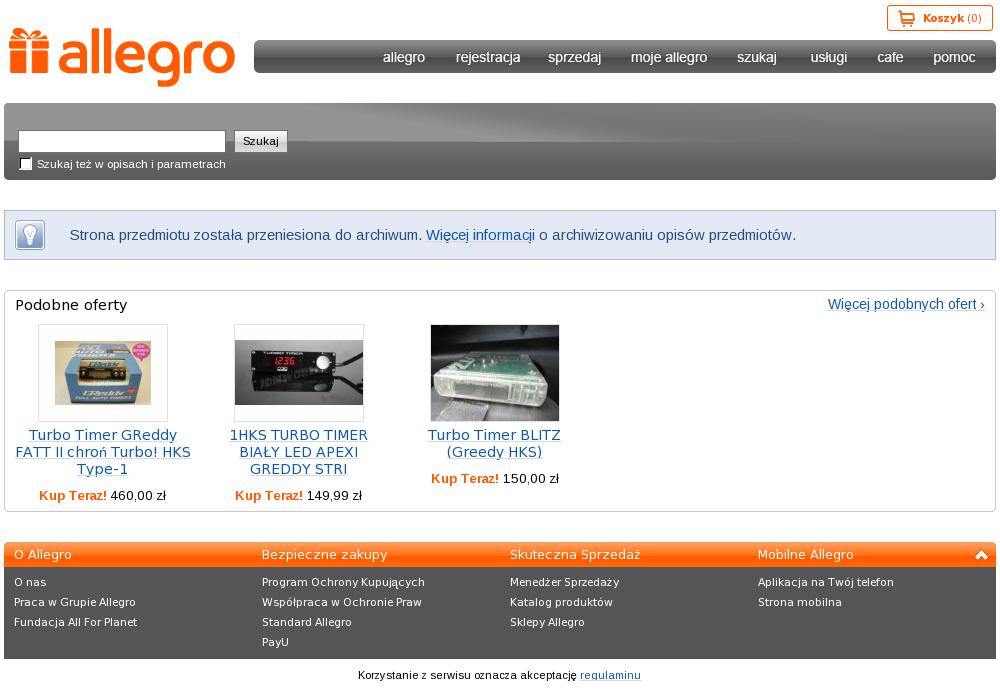The width and height of the screenshot is (1000, 695).
Task: Select sprzedaj in the navigation bar
Action: click(x=575, y=57)
